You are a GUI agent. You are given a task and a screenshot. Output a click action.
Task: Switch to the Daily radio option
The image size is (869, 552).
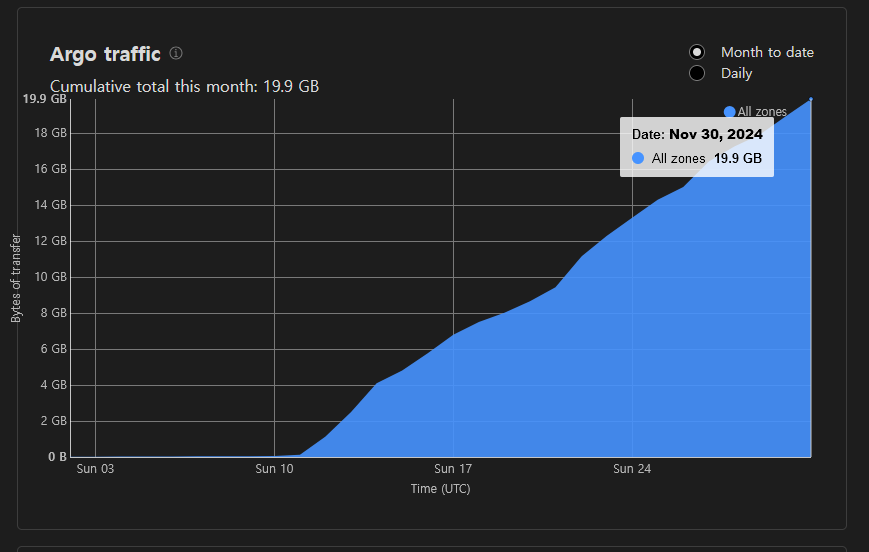click(697, 73)
